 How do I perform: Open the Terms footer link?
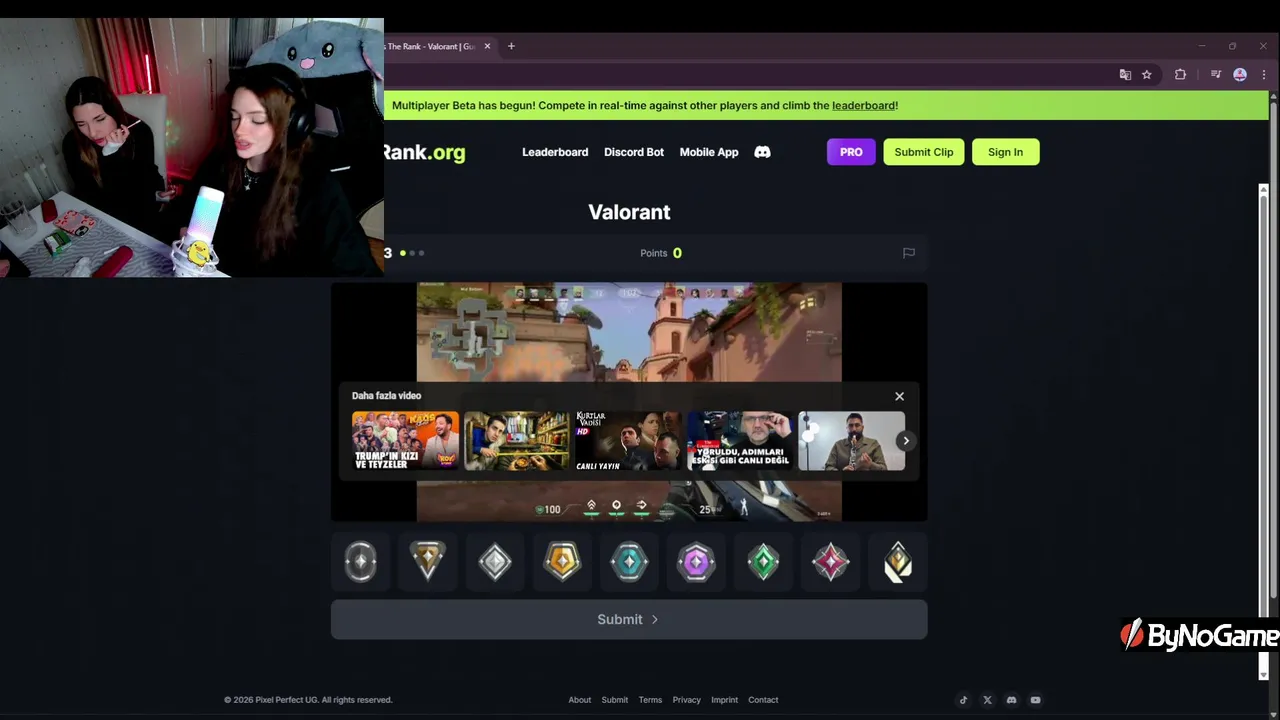pyautogui.click(x=650, y=700)
